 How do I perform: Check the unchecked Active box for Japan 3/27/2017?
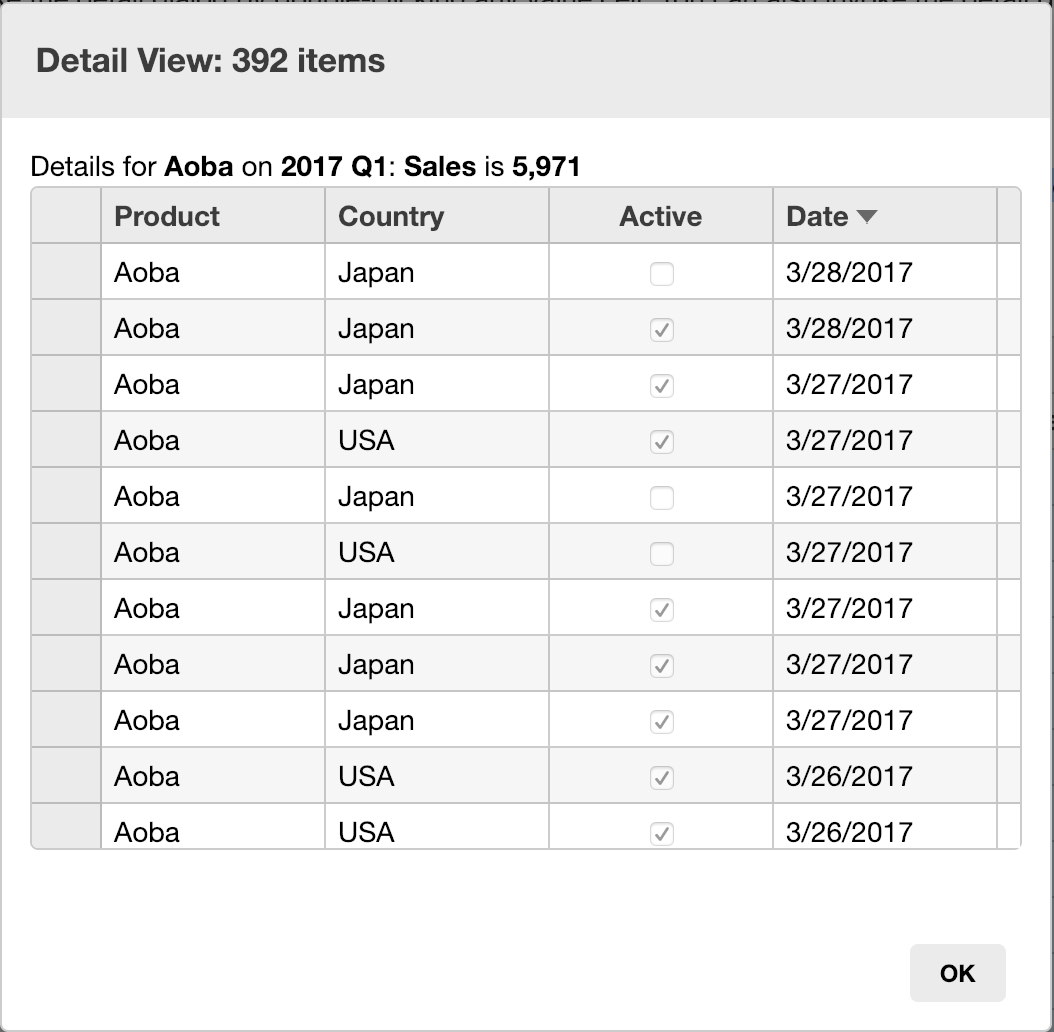click(x=661, y=498)
